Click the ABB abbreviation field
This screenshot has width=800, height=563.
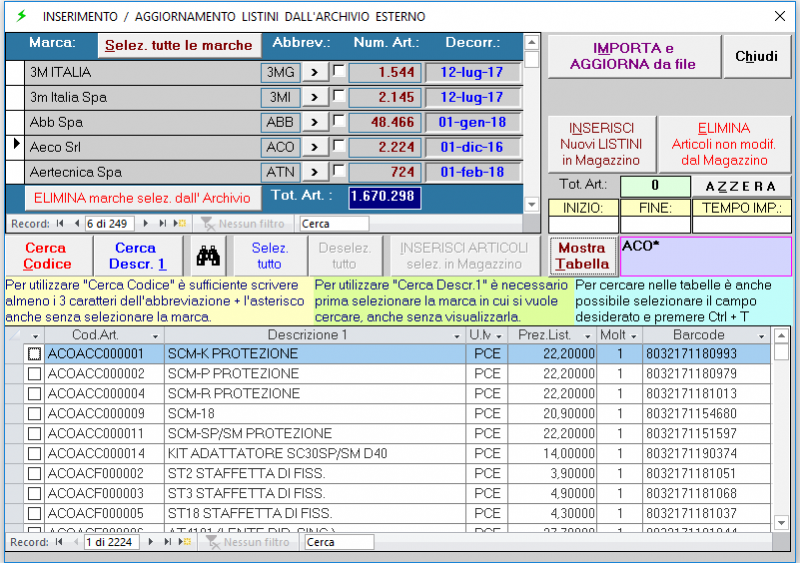click(281, 123)
